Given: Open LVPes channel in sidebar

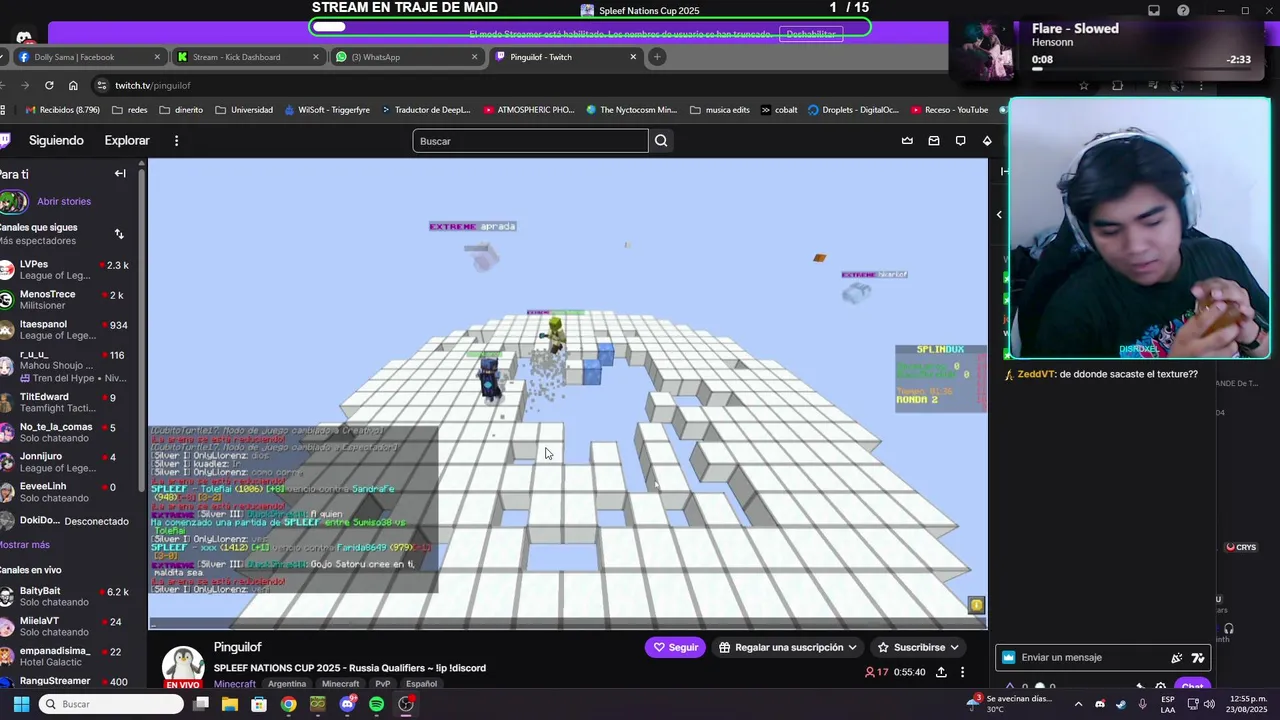Looking at the screenshot, I should click(65, 270).
